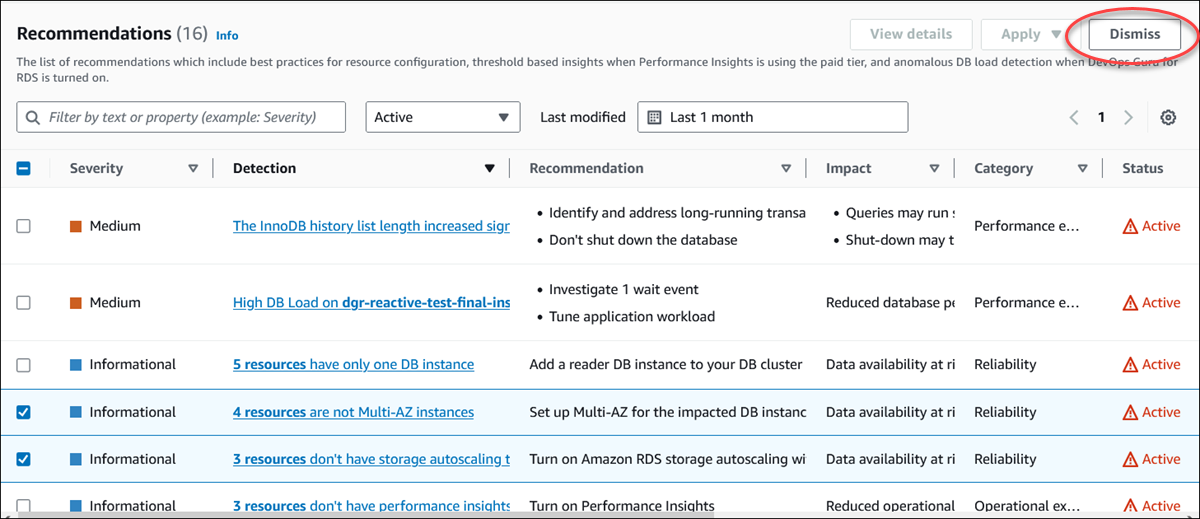This screenshot has width=1200, height=519.
Task: Expand the Apply dropdown button
Action: point(1031,34)
